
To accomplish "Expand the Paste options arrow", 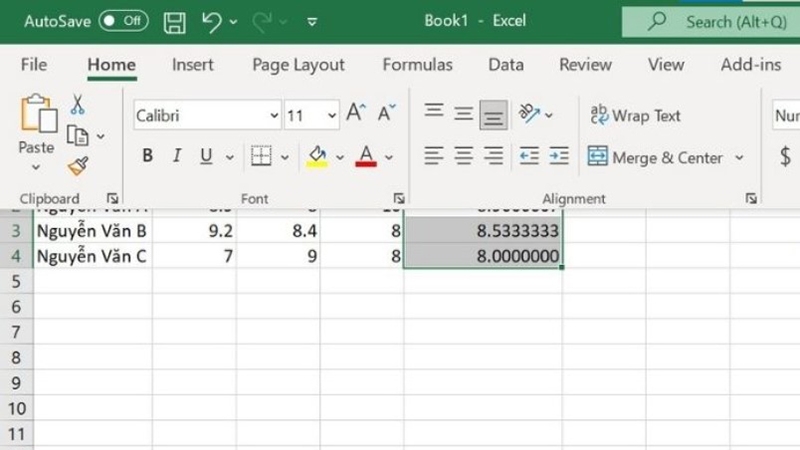I will [36, 167].
